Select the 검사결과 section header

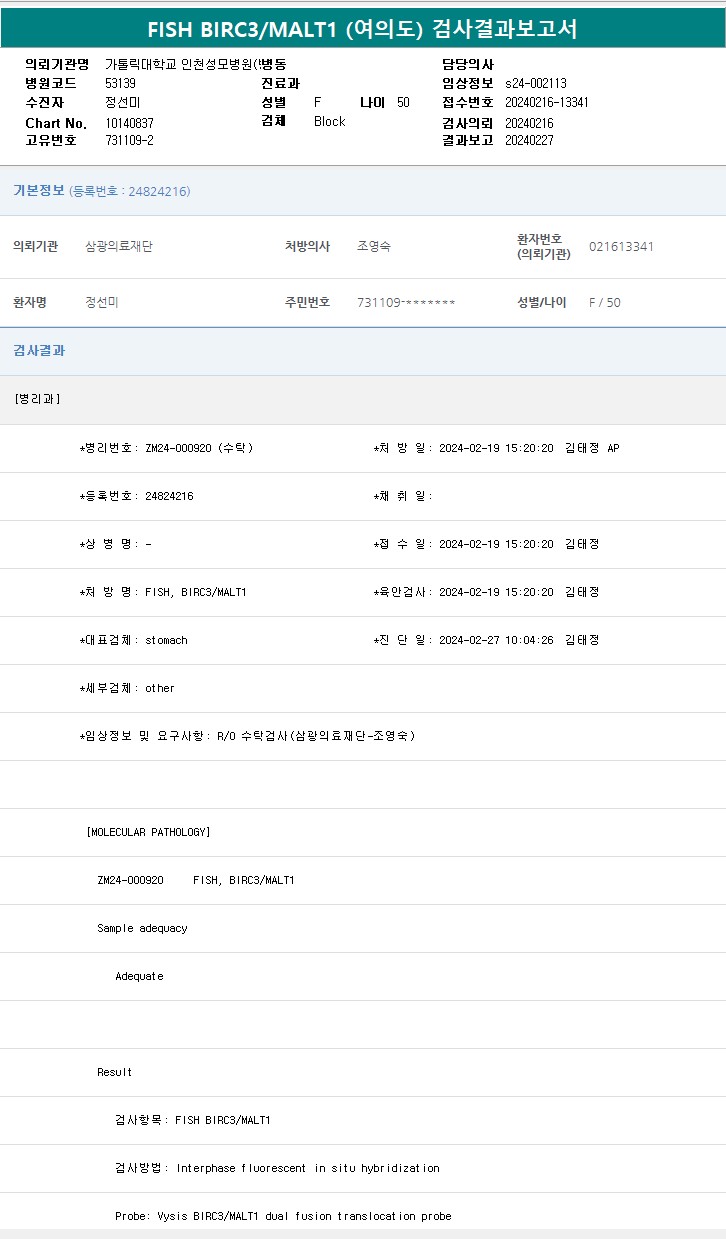coord(39,351)
